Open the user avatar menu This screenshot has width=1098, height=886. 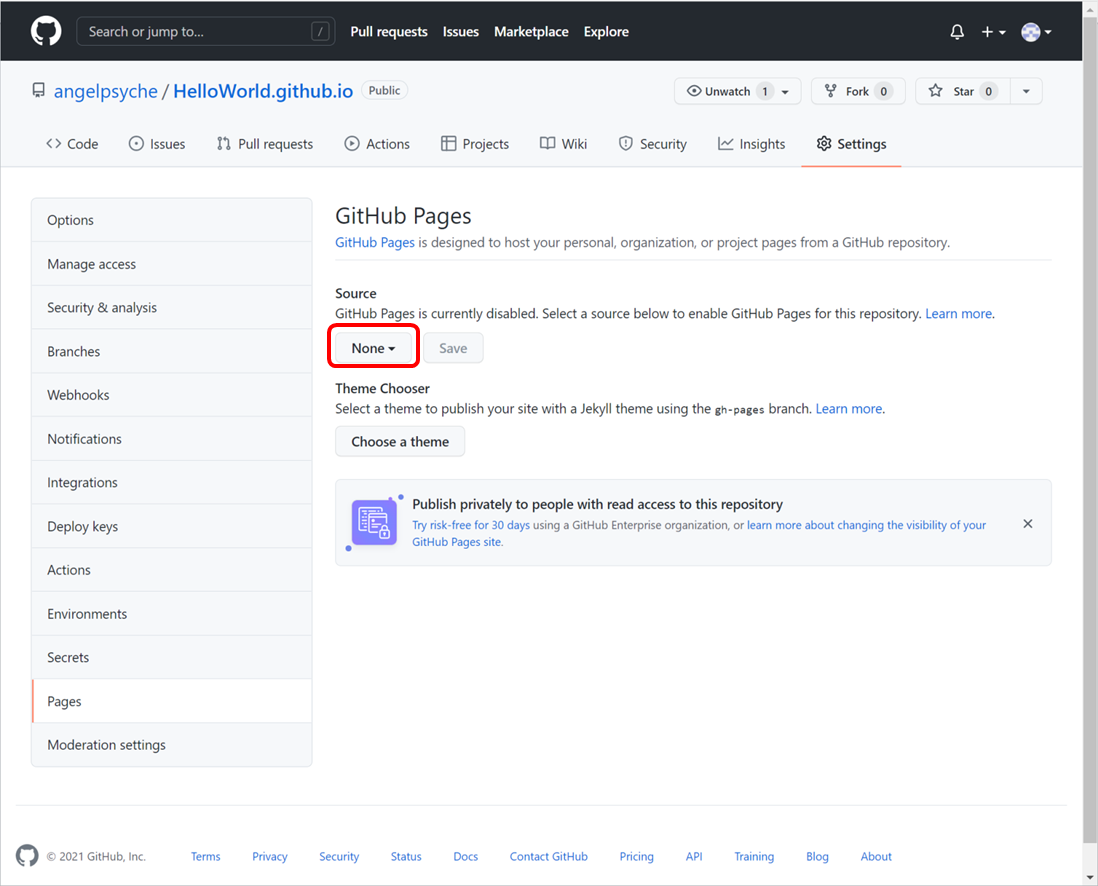pyautogui.click(x=1036, y=32)
